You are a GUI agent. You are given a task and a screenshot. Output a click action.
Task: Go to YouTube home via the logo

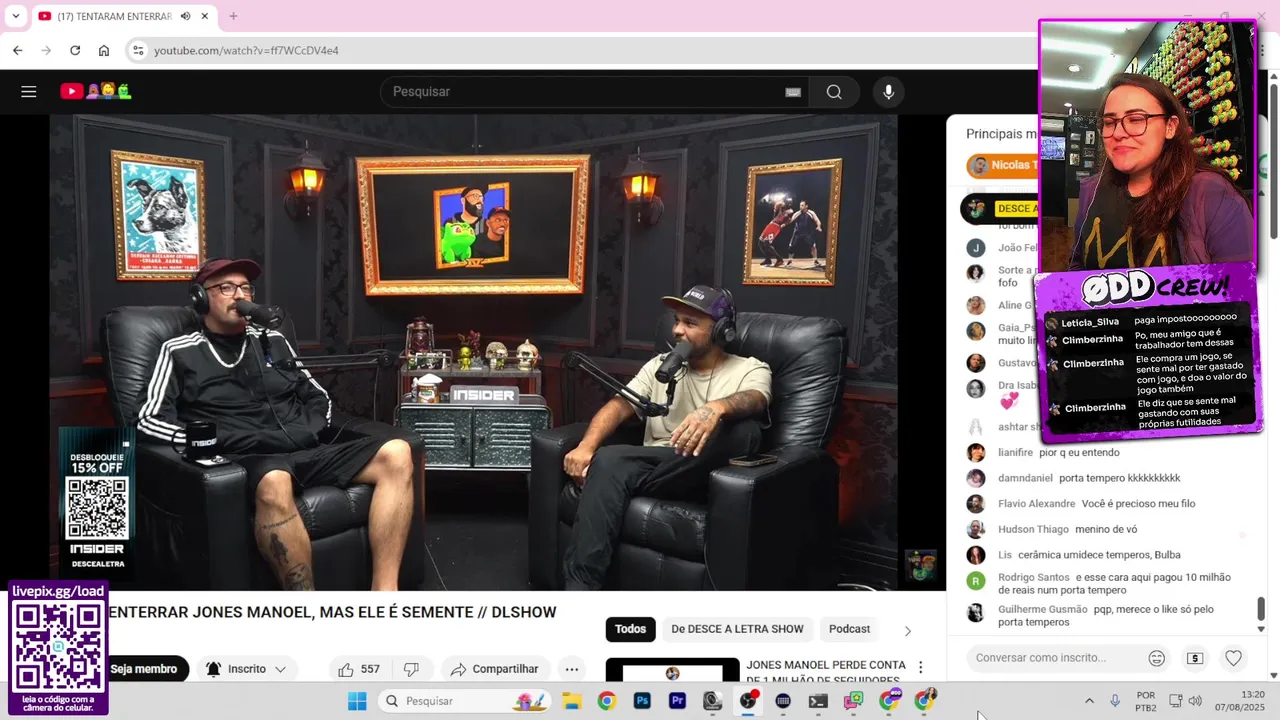pyautogui.click(x=95, y=92)
